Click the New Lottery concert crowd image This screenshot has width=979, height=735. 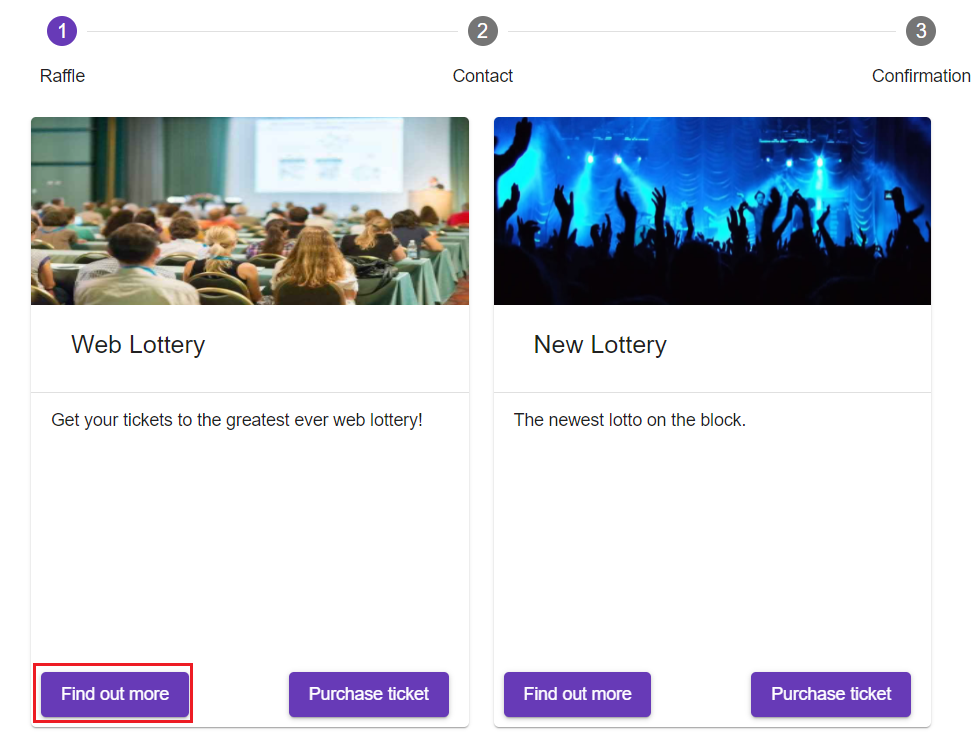pos(712,211)
